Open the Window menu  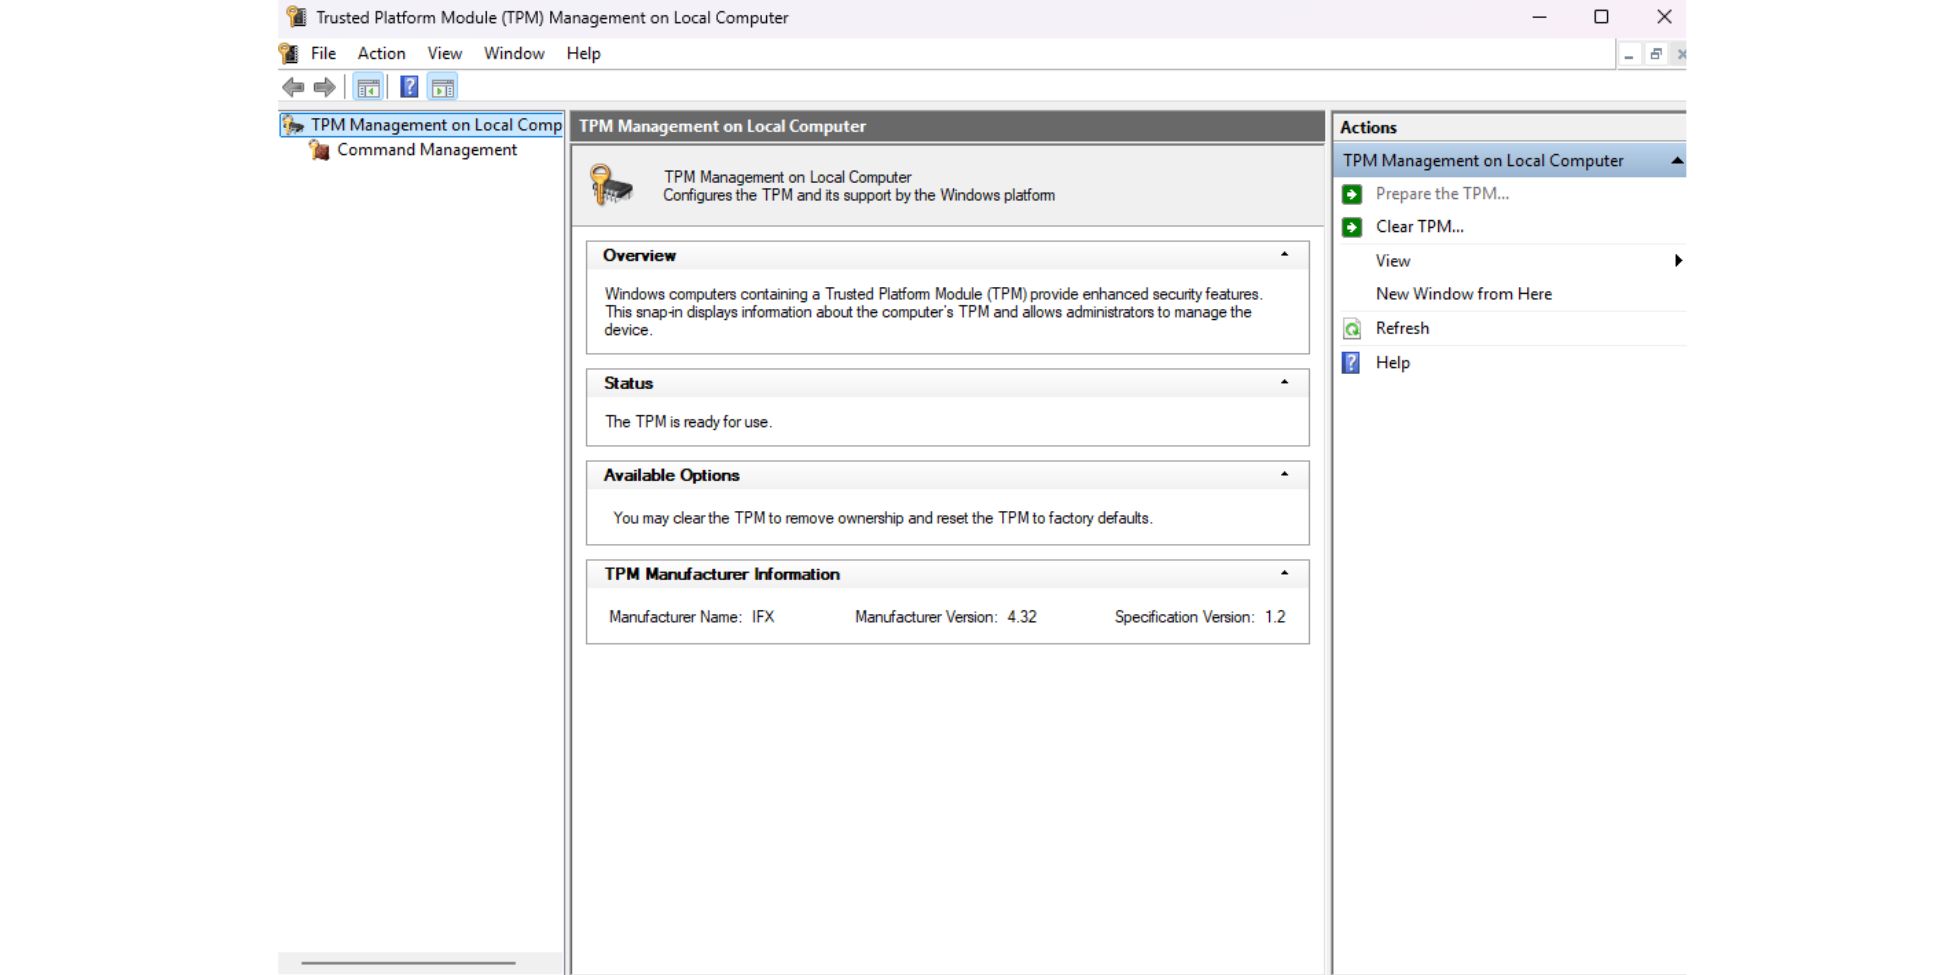coord(513,53)
